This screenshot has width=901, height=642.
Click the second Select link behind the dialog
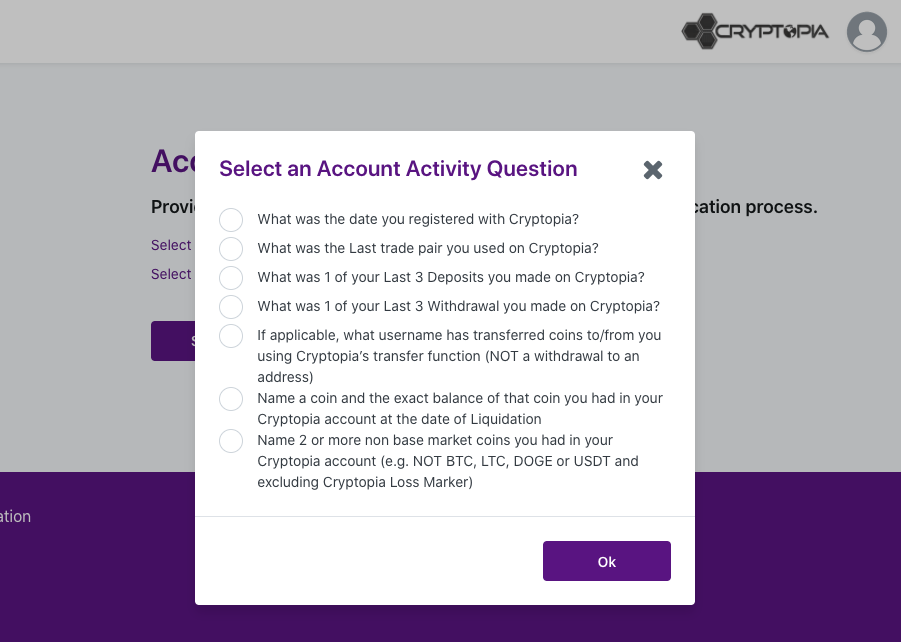tap(171, 274)
